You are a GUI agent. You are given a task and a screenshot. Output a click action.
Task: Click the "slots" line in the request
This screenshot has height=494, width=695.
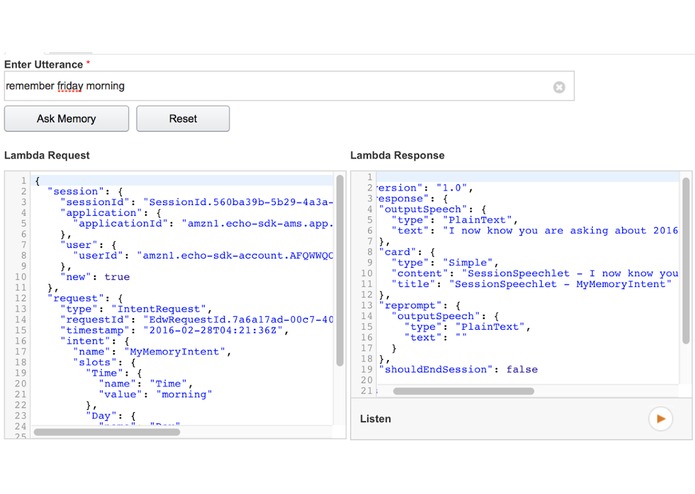pos(104,362)
